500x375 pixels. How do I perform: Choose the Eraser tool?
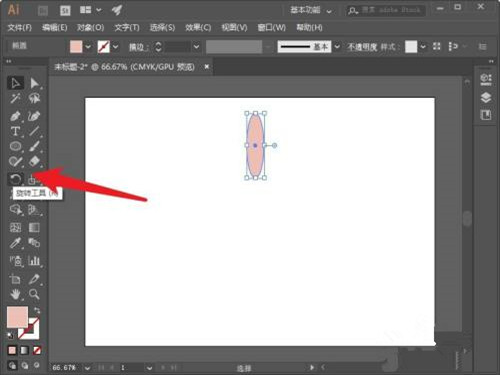tap(34, 162)
